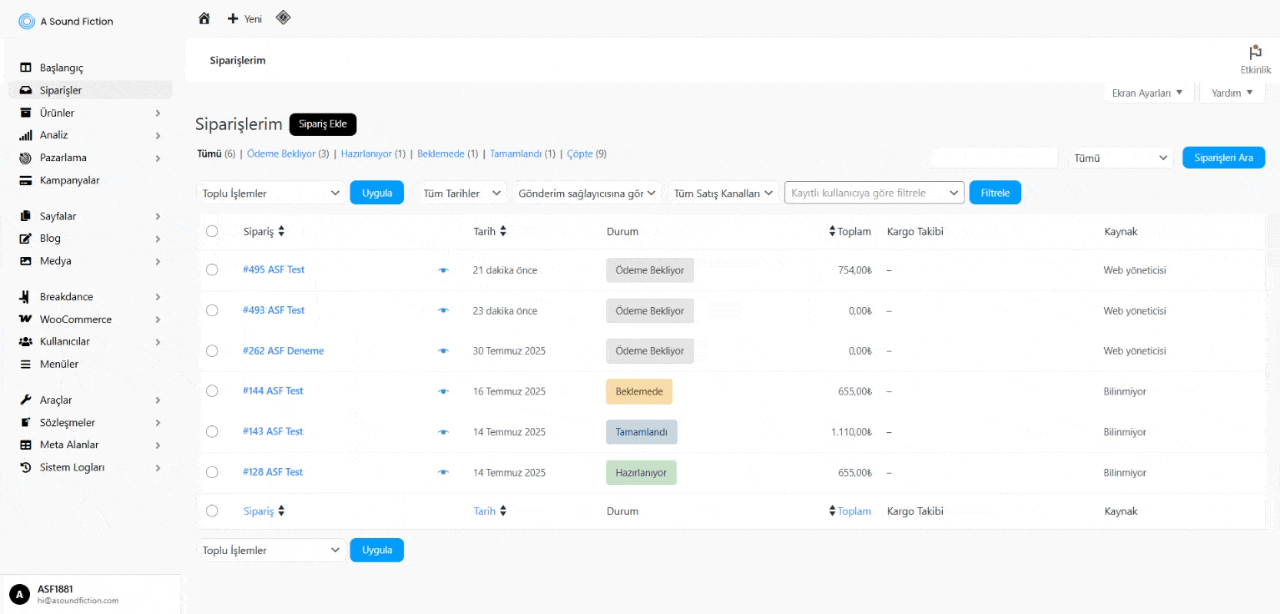The width and height of the screenshot is (1280, 614).
Task: Sort orders by Tarih column arrows
Action: coord(502,231)
